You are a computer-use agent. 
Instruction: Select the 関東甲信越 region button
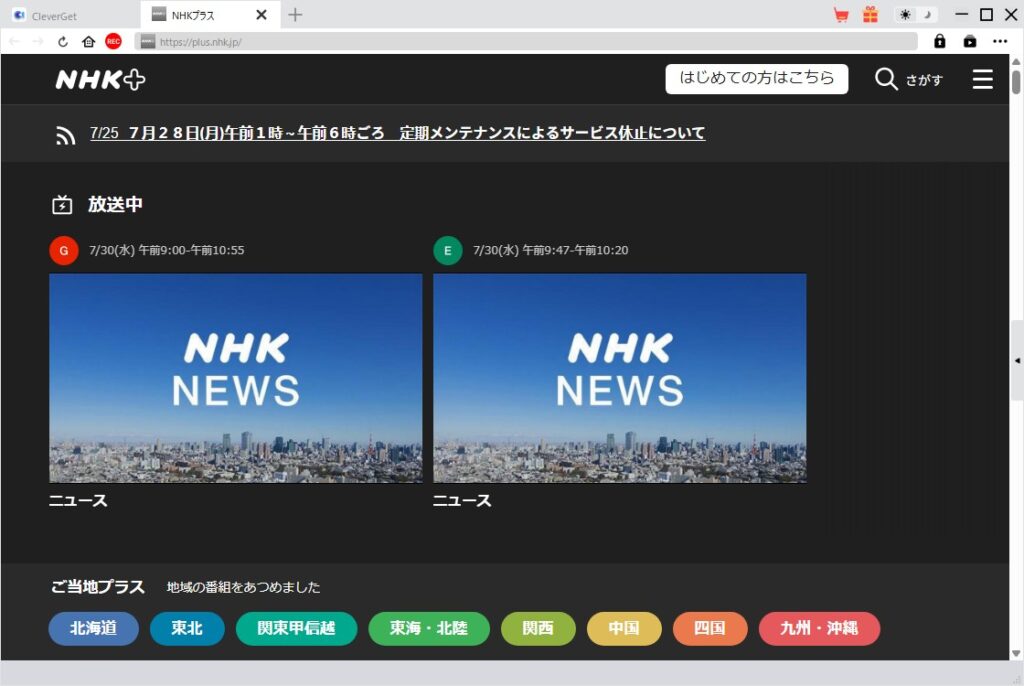[x=296, y=629]
